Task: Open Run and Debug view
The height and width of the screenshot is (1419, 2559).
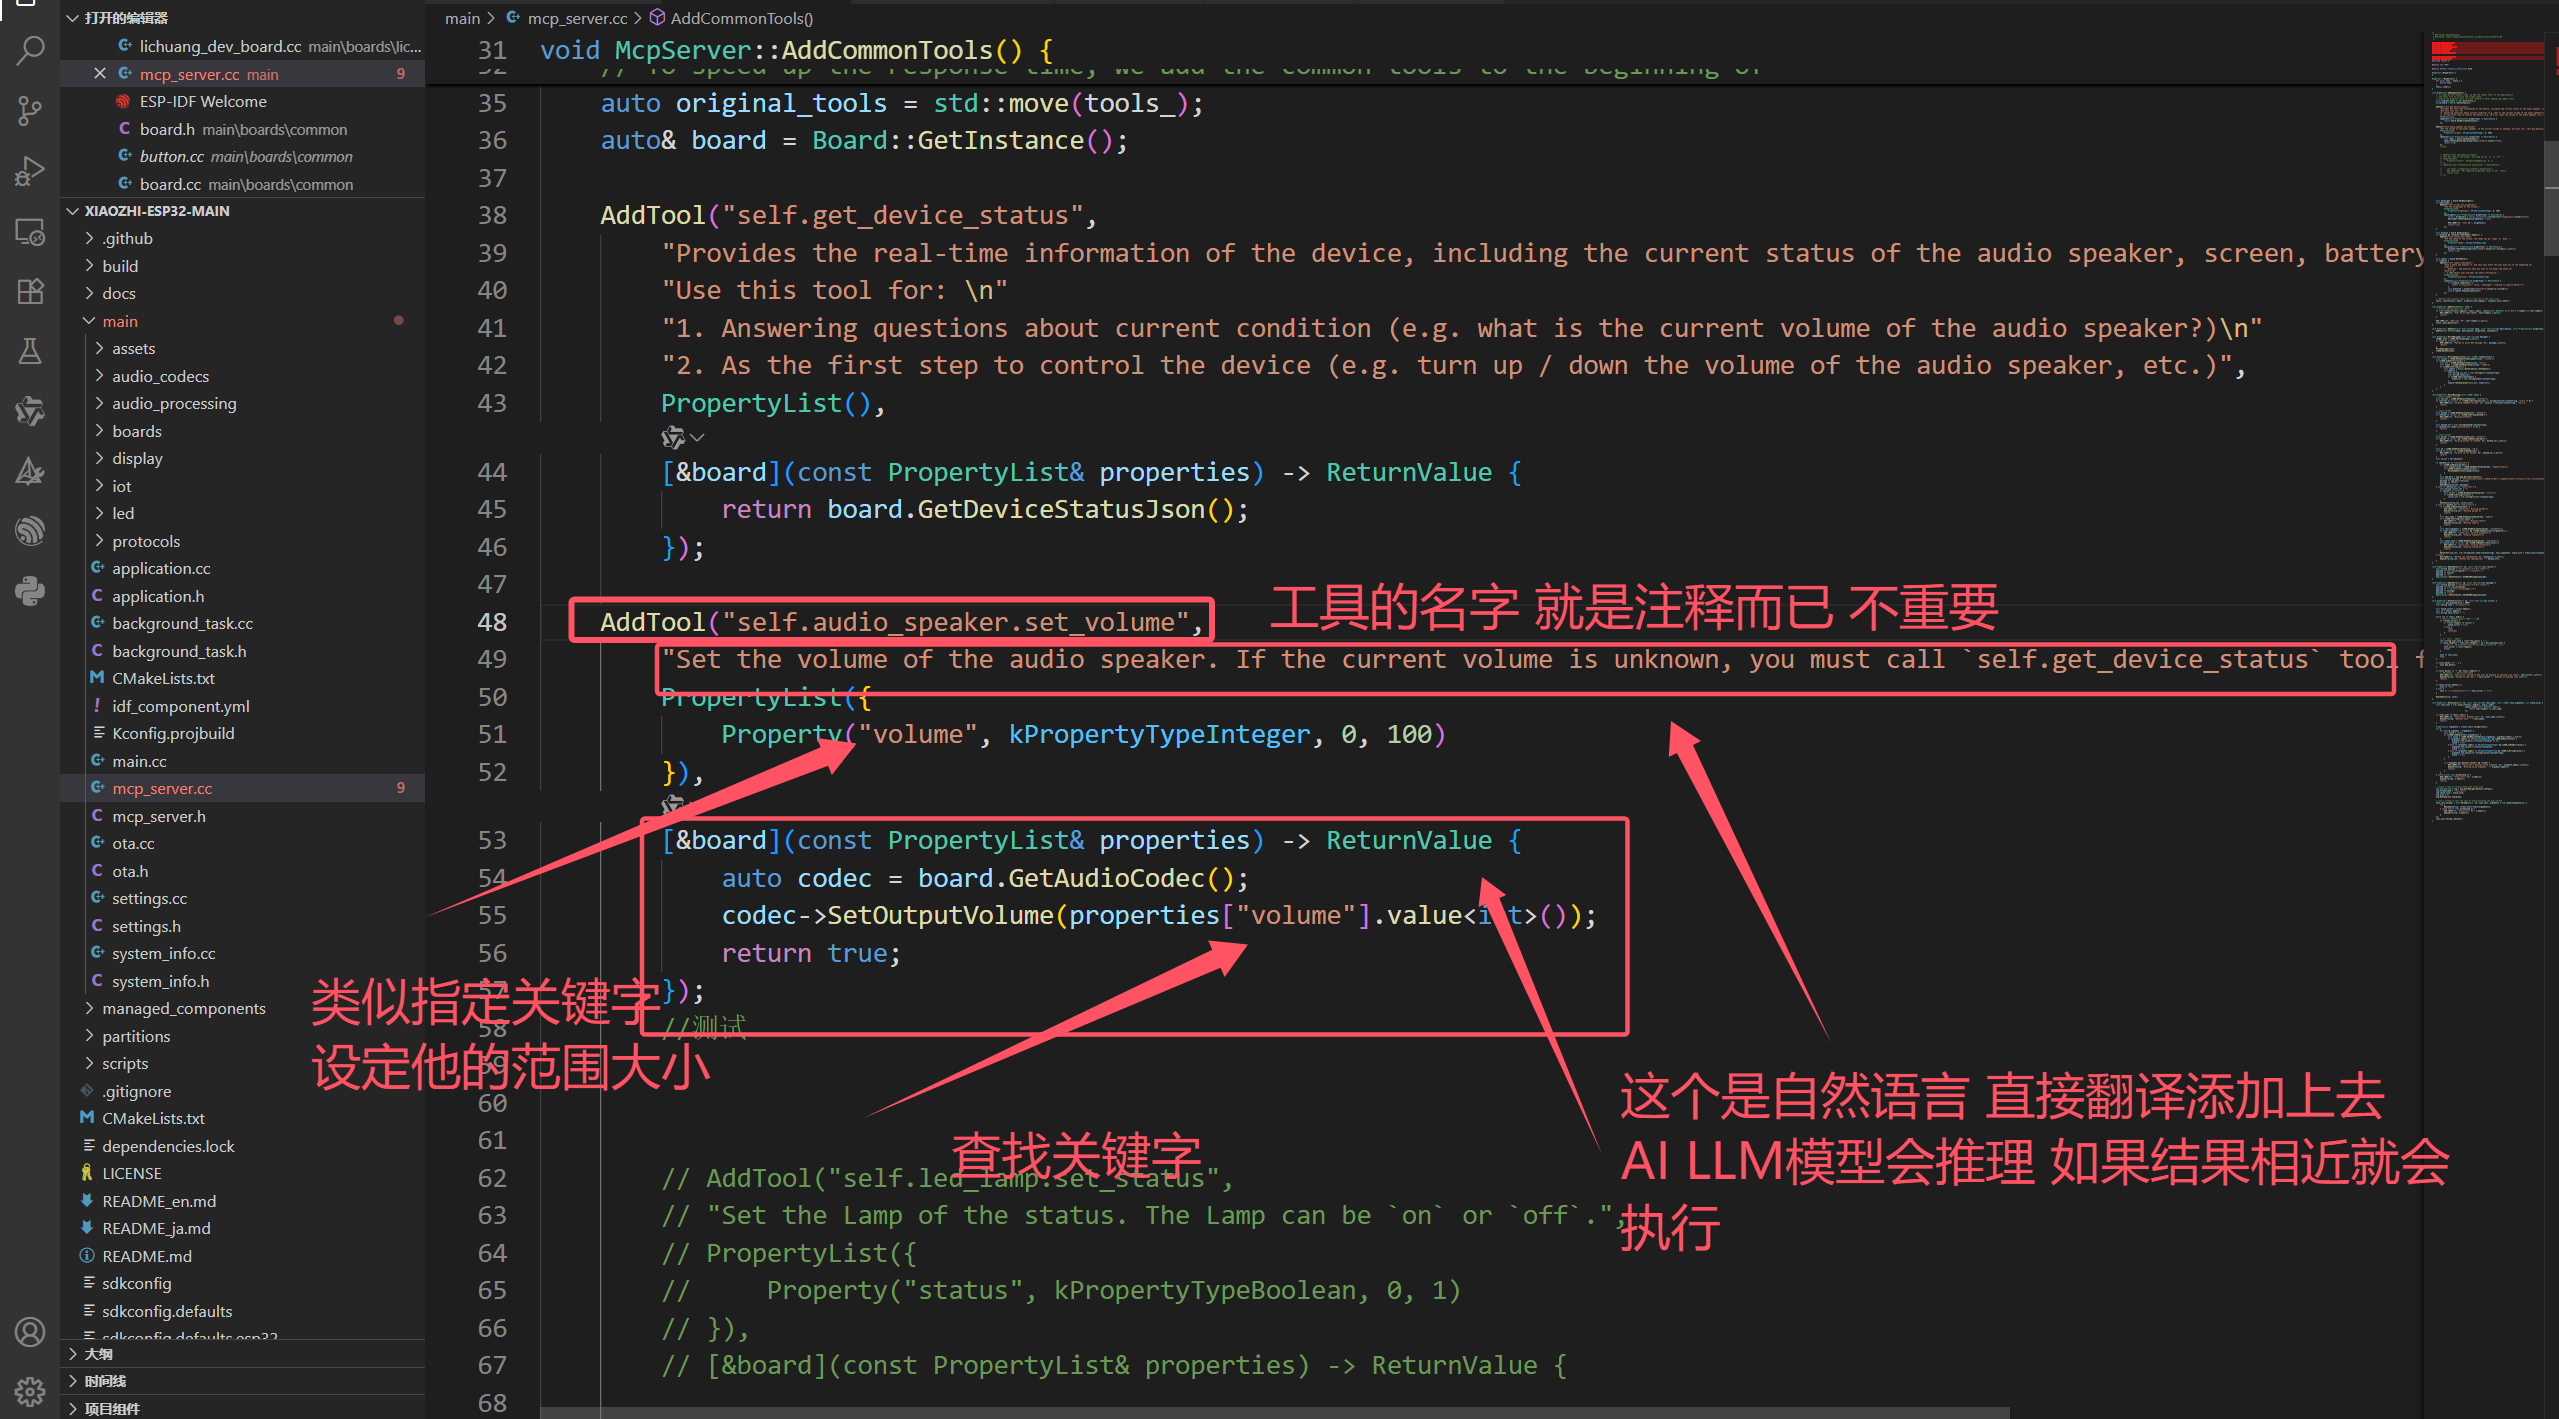Action: (30, 171)
